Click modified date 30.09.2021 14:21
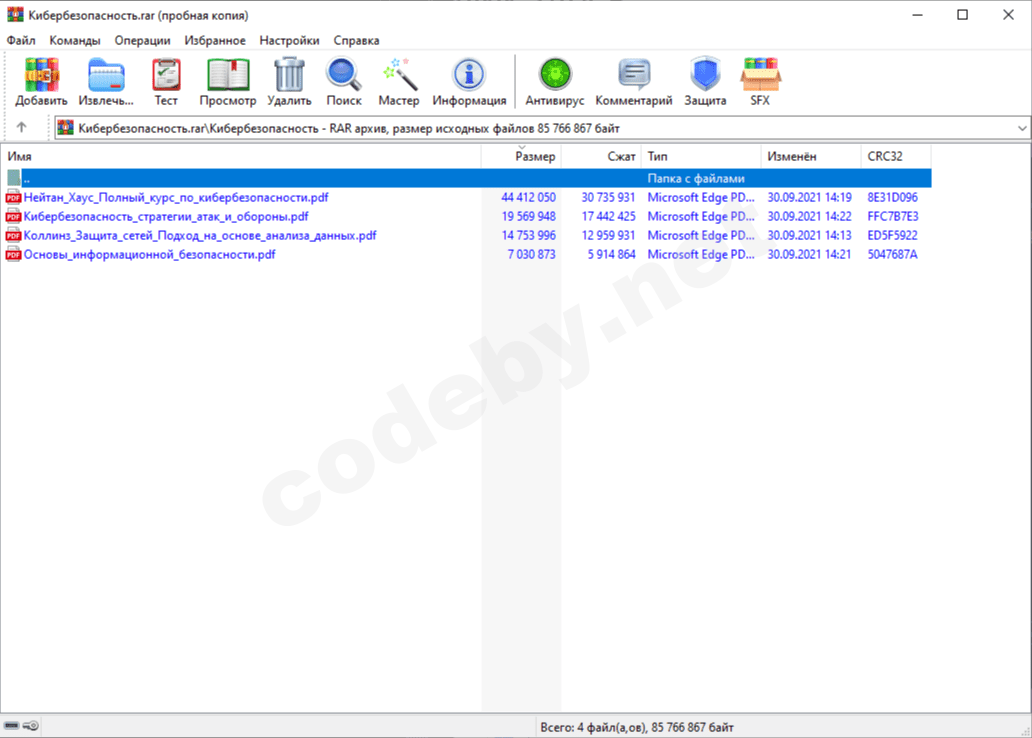The height and width of the screenshot is (738, 1032). click(x=810, y=255)
